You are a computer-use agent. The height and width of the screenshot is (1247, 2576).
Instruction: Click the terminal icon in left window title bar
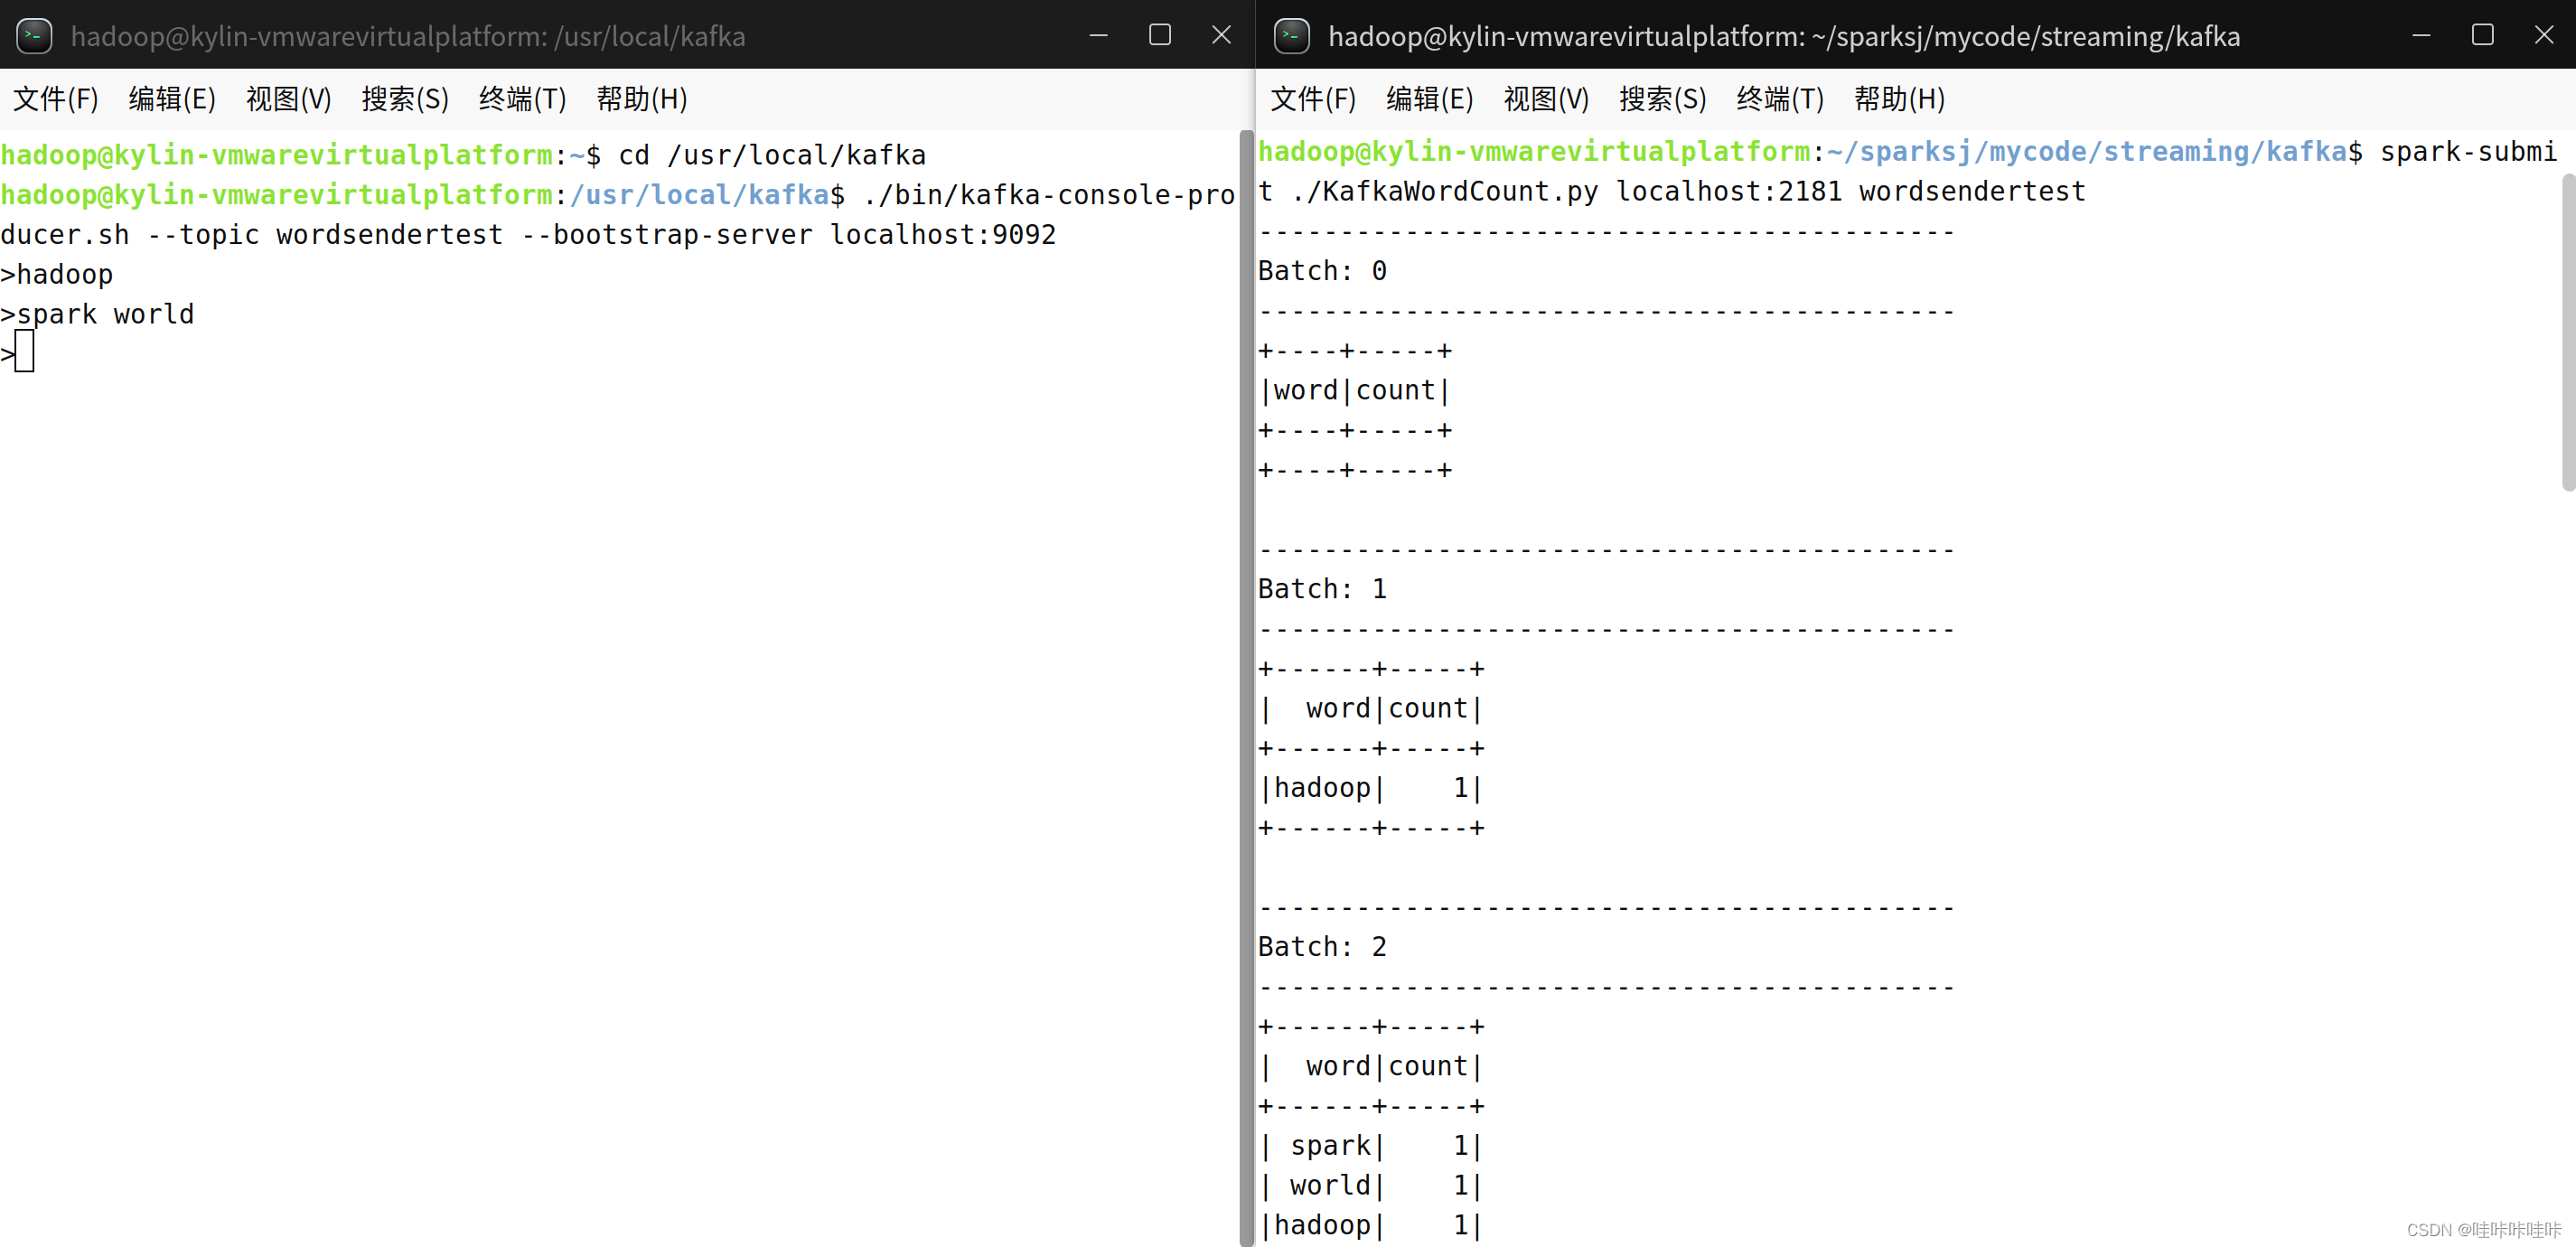point(33,35)
